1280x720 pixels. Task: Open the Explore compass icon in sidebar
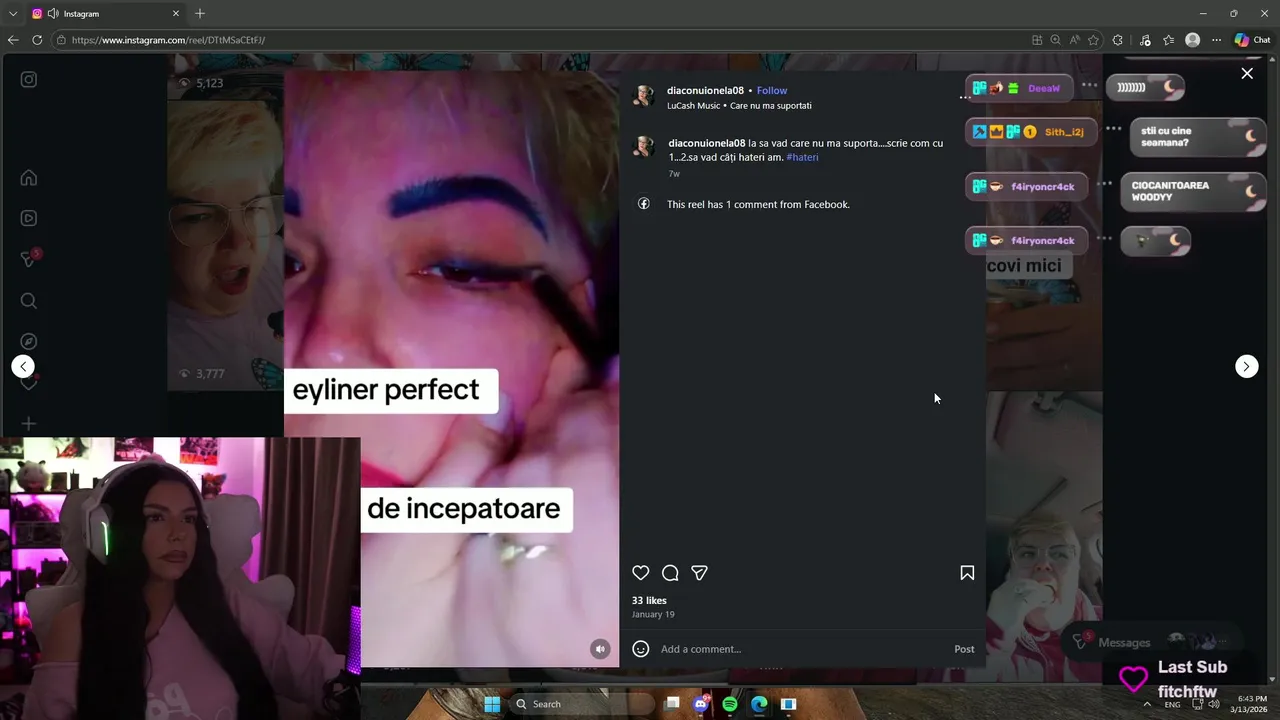29,342
